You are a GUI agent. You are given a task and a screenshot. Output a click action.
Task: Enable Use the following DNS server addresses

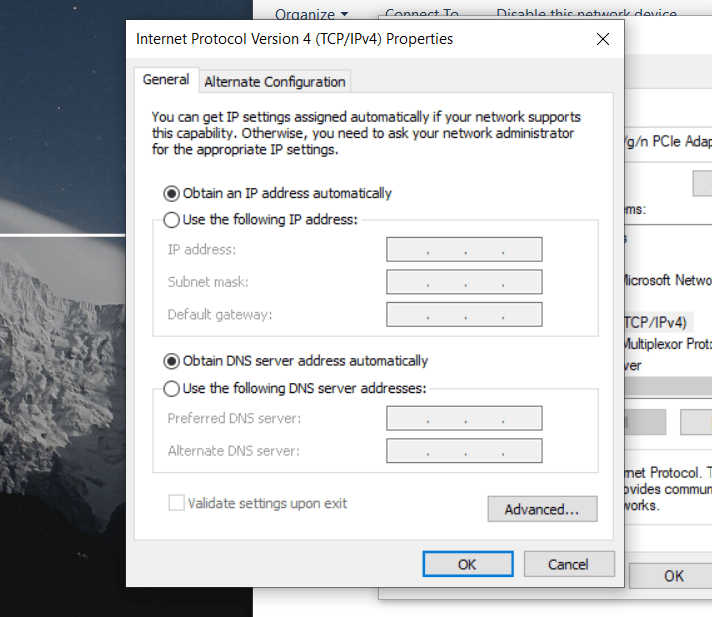point(172,388)
